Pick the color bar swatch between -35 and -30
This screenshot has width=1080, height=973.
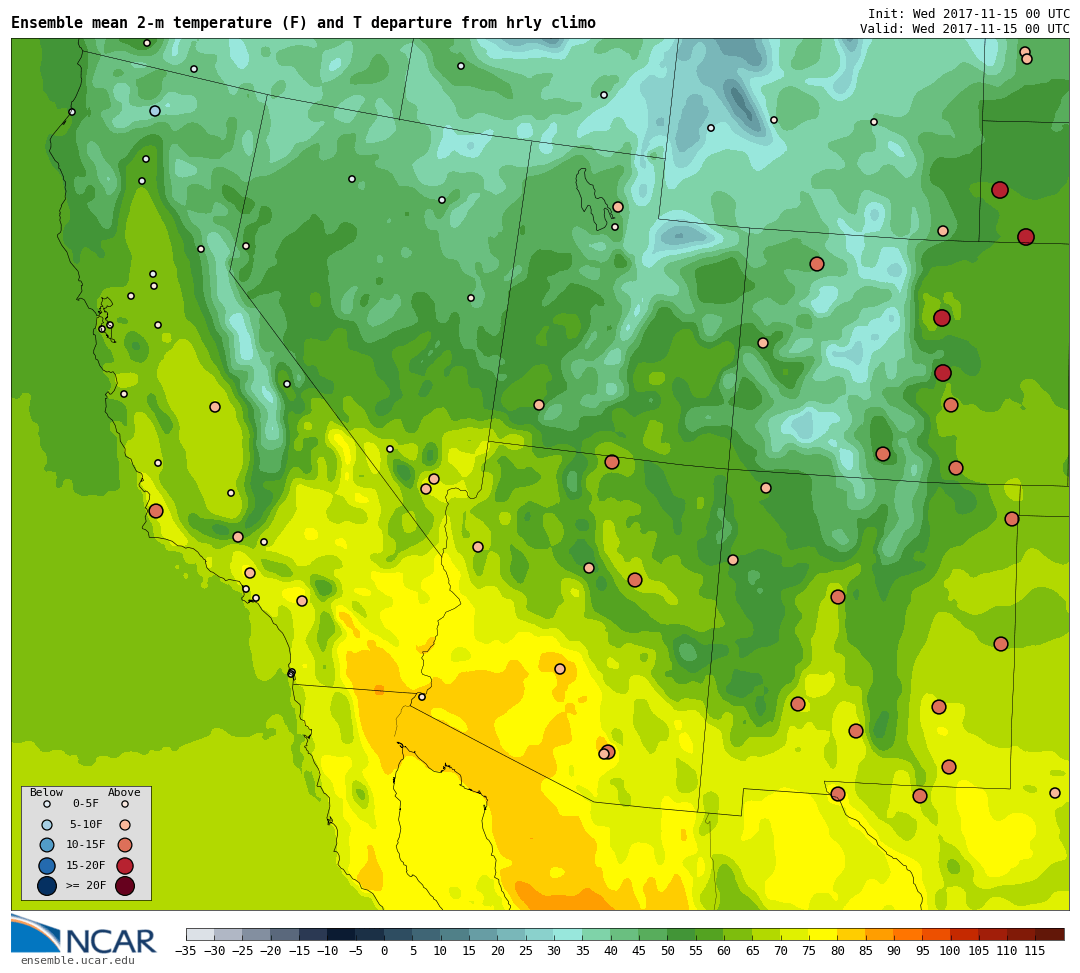click(x=200, y=934)
